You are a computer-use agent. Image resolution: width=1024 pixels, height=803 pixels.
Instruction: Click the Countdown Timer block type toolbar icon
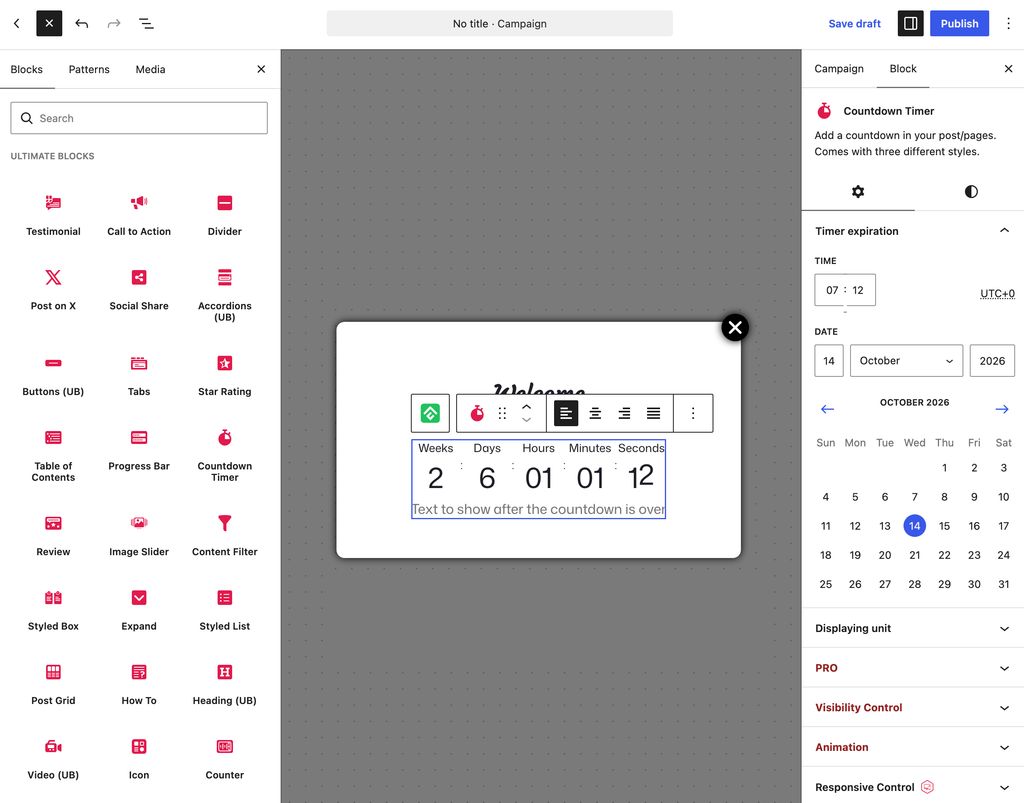[x=477, y=413]
